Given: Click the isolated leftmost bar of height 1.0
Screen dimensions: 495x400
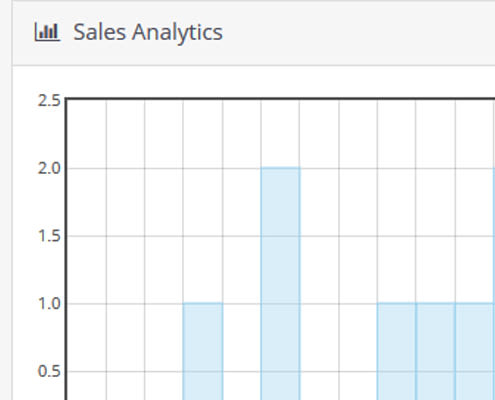Looking at the screenshot, I should click(203, 351).
